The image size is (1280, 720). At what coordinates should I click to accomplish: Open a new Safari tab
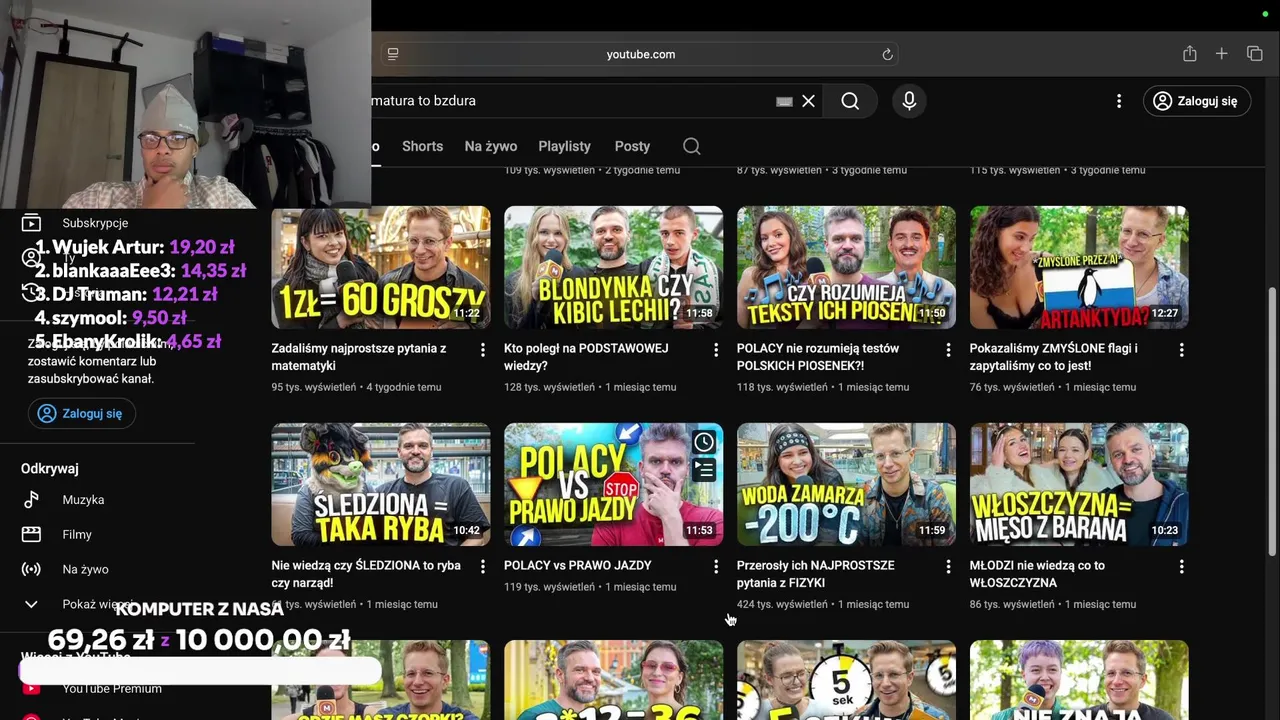coord(1221,54)
